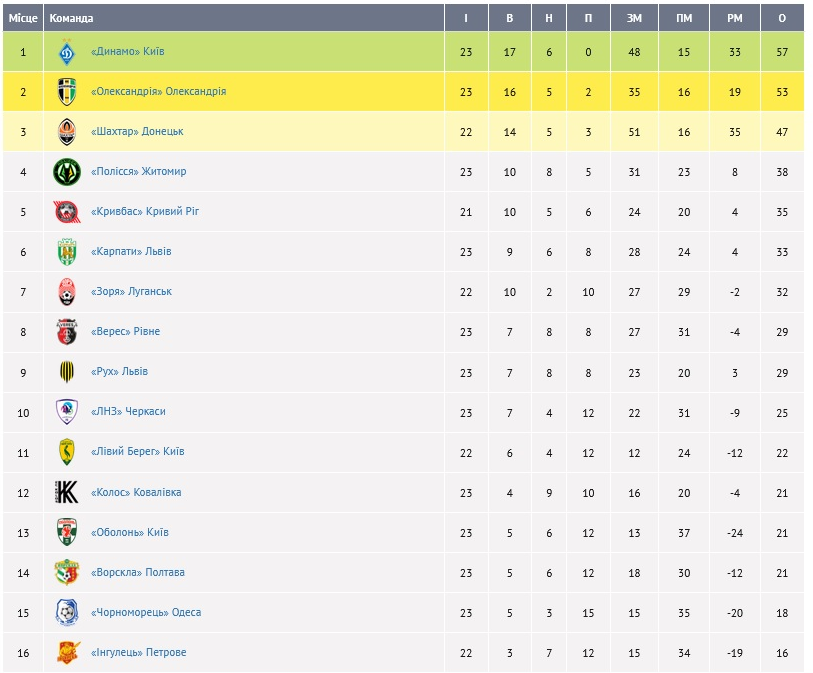813x673 pixels.
Task: Click the «О» points column header
Action: [x=781, y=18]
